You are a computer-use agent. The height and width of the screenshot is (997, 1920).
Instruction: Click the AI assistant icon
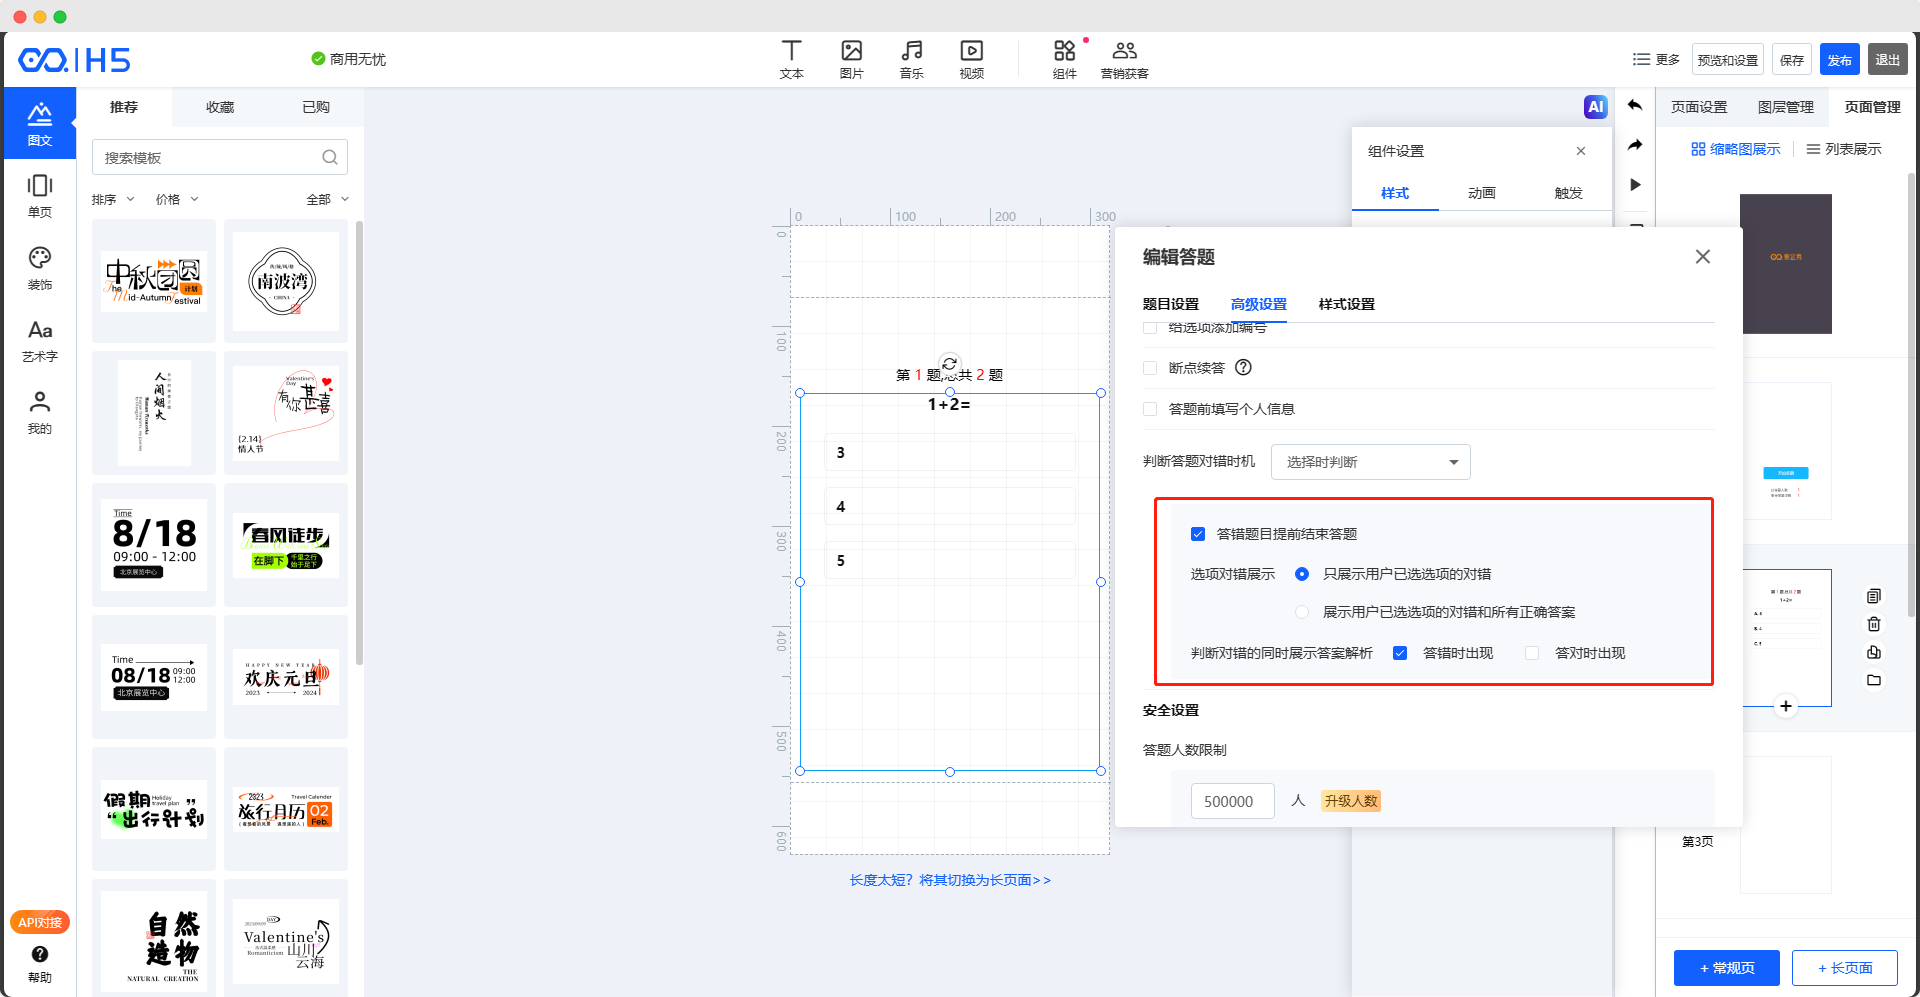tap(1595, 107)
